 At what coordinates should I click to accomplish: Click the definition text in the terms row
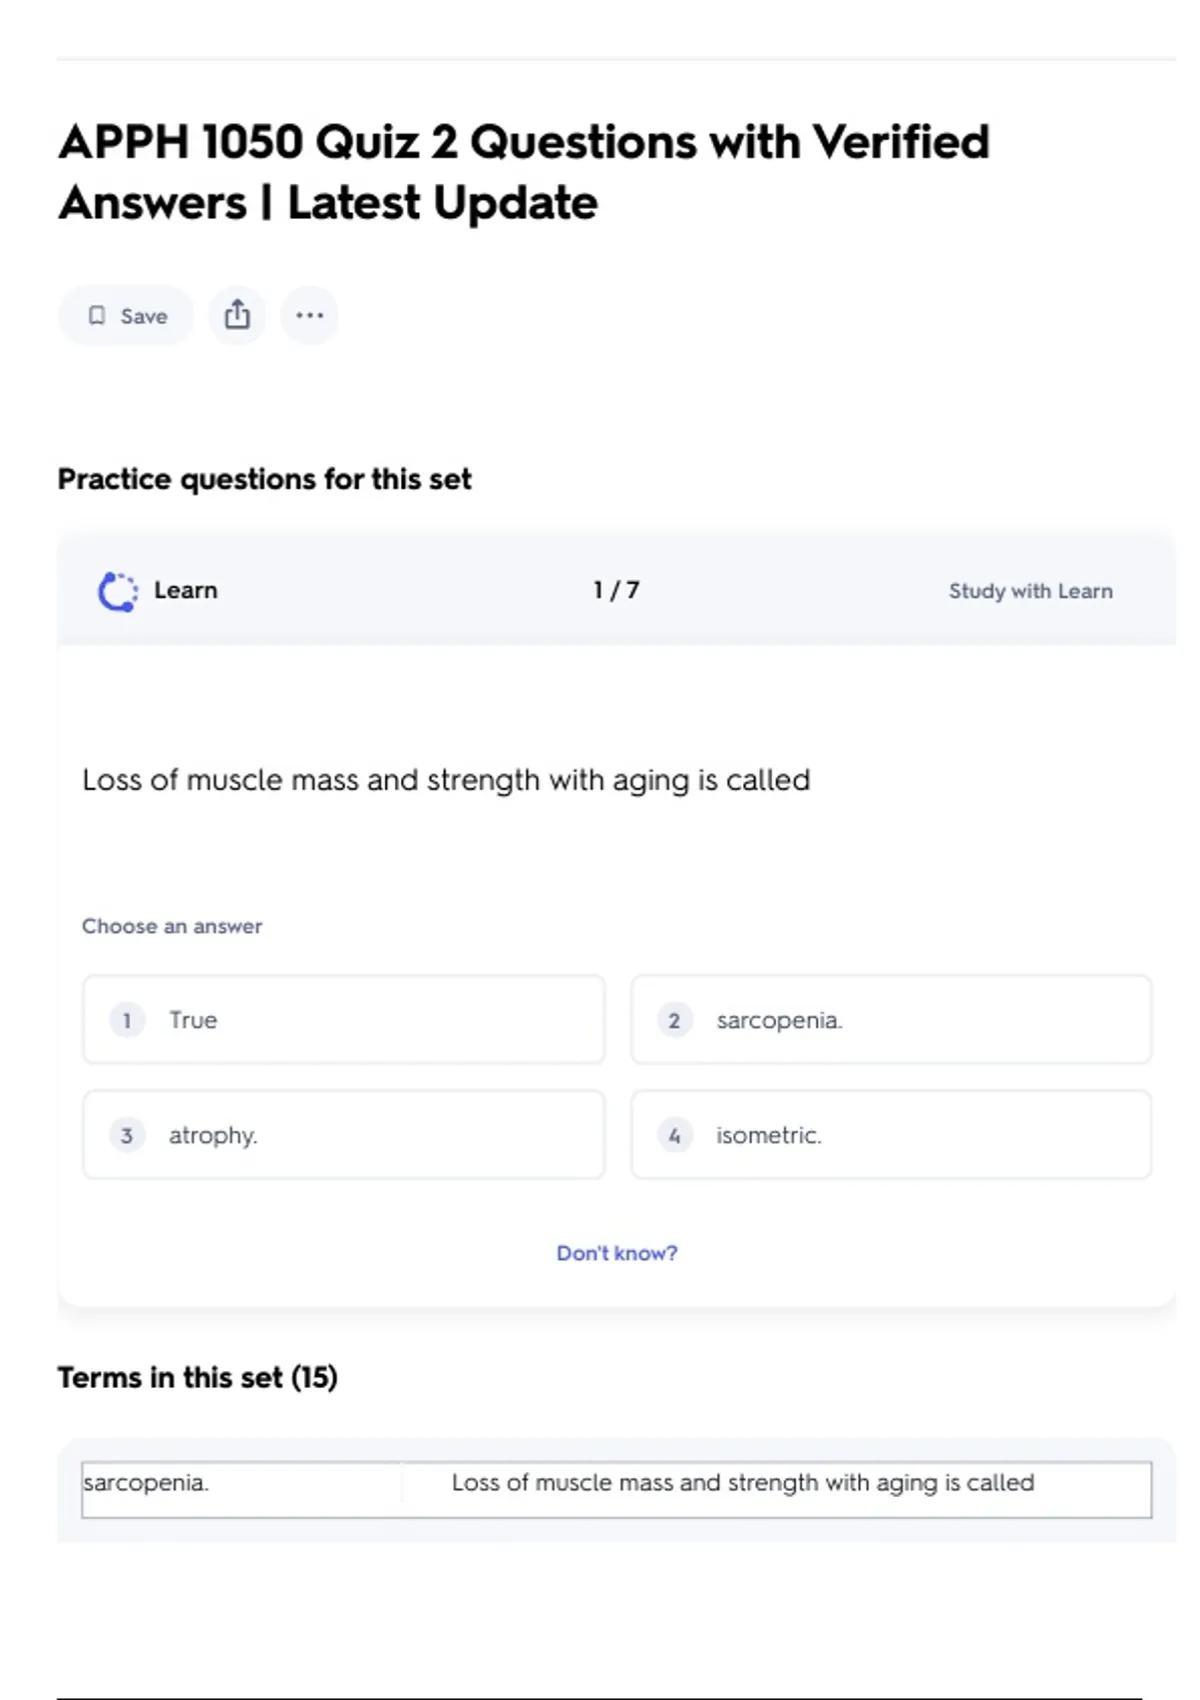click(x=742, y=1482)
